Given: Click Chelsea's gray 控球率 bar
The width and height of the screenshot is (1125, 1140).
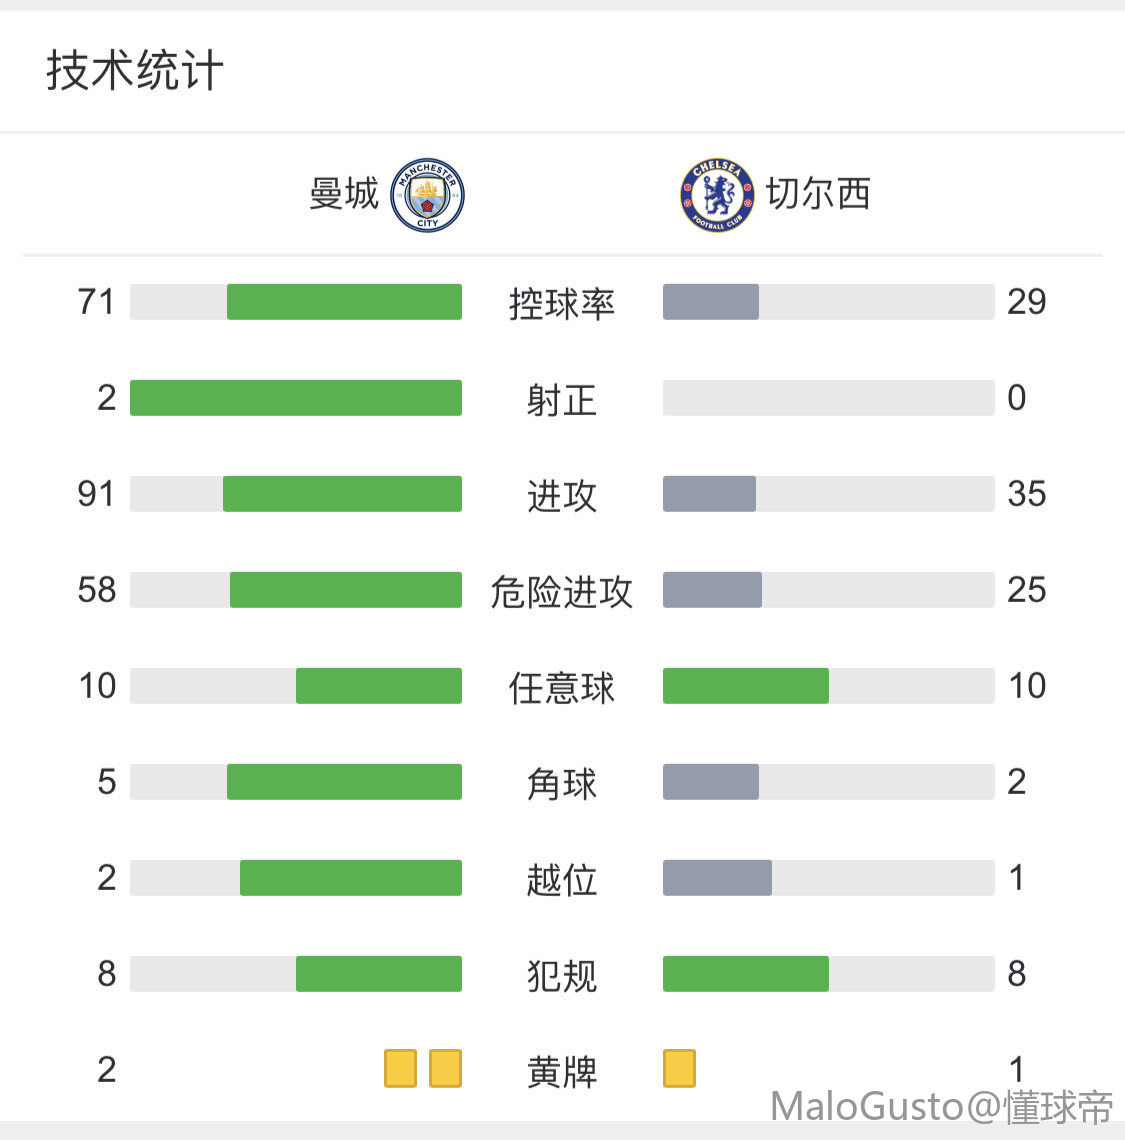Looking at the screenshot, I should point(710,302).
